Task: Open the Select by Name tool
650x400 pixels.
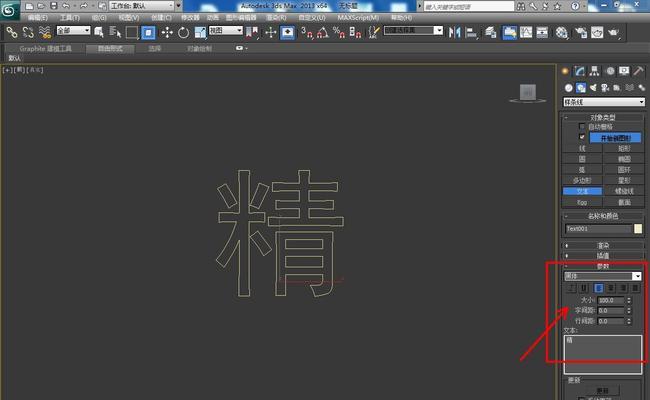Action: (115, 32)
